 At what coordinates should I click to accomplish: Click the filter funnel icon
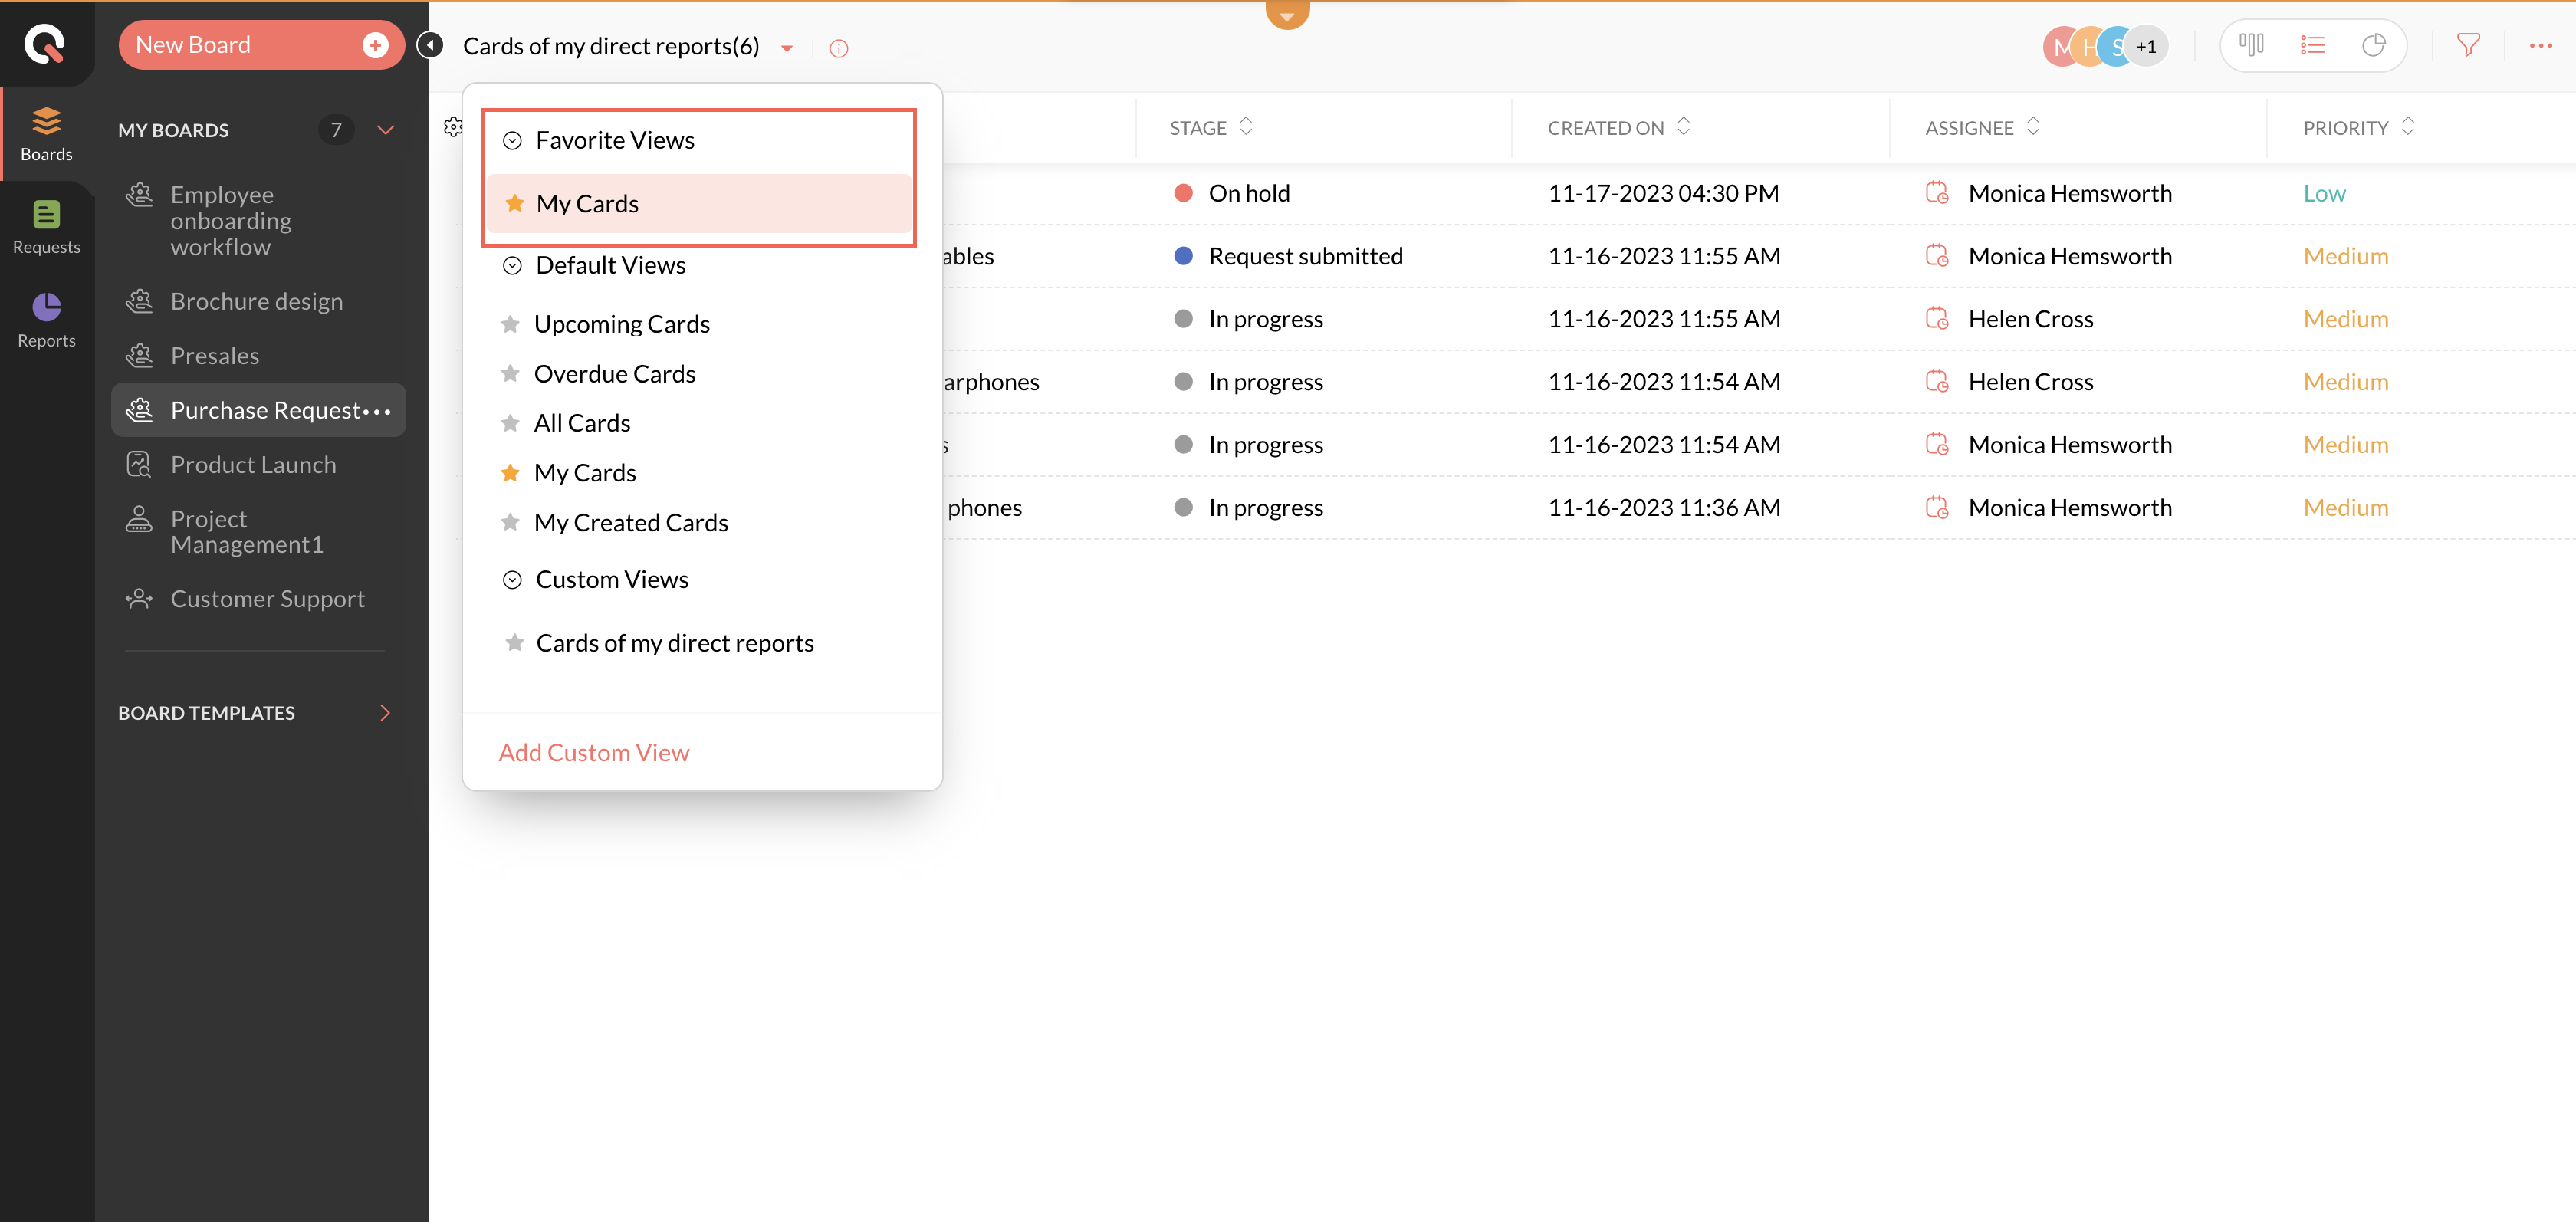(2468, 45)
